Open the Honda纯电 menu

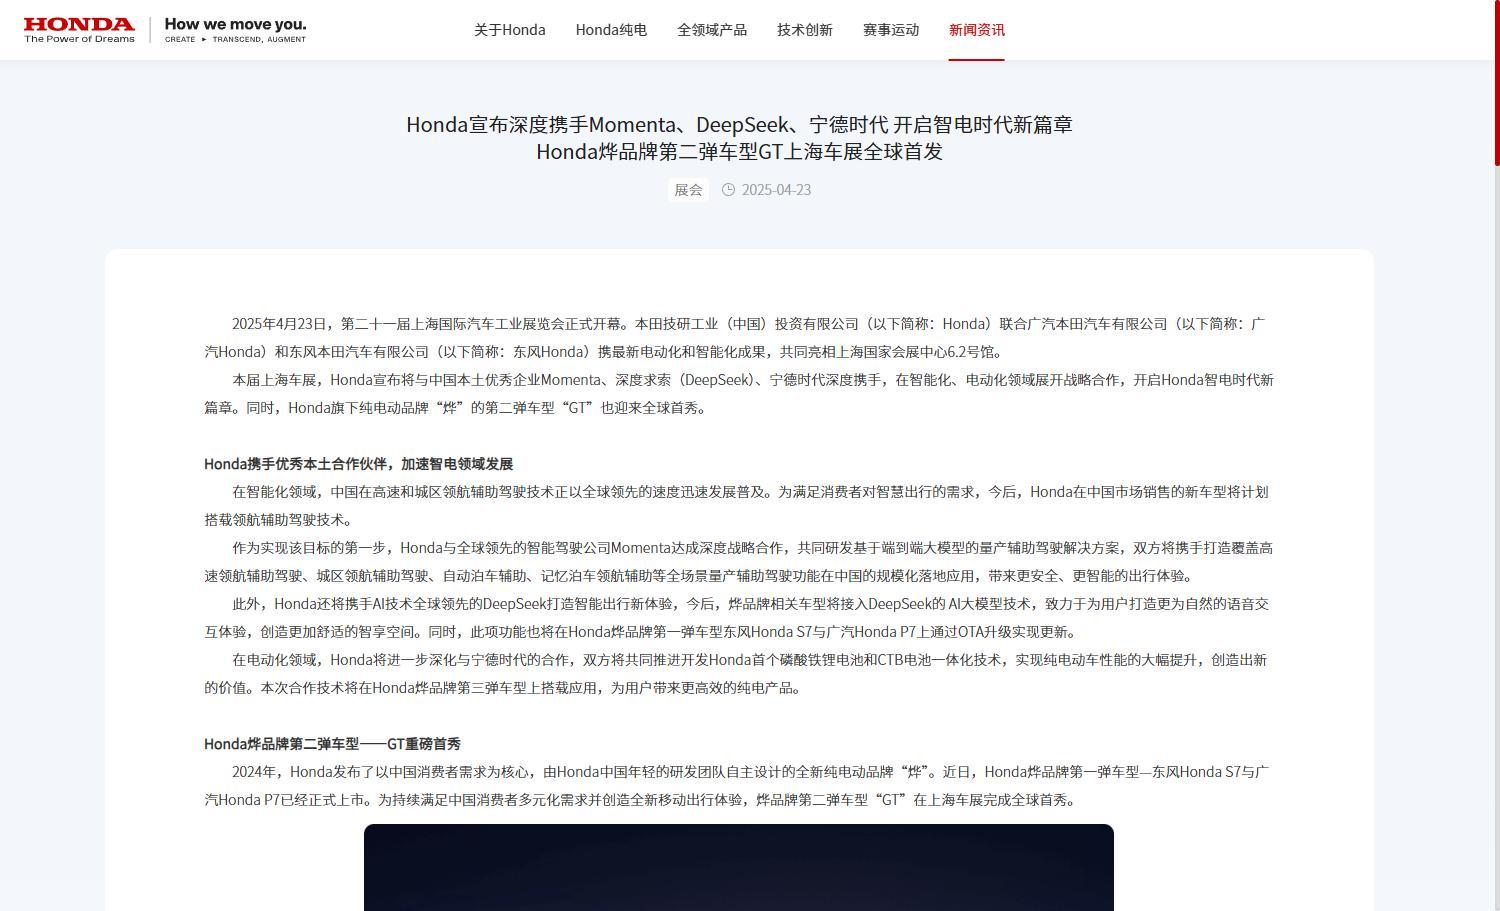coord(611,30)
